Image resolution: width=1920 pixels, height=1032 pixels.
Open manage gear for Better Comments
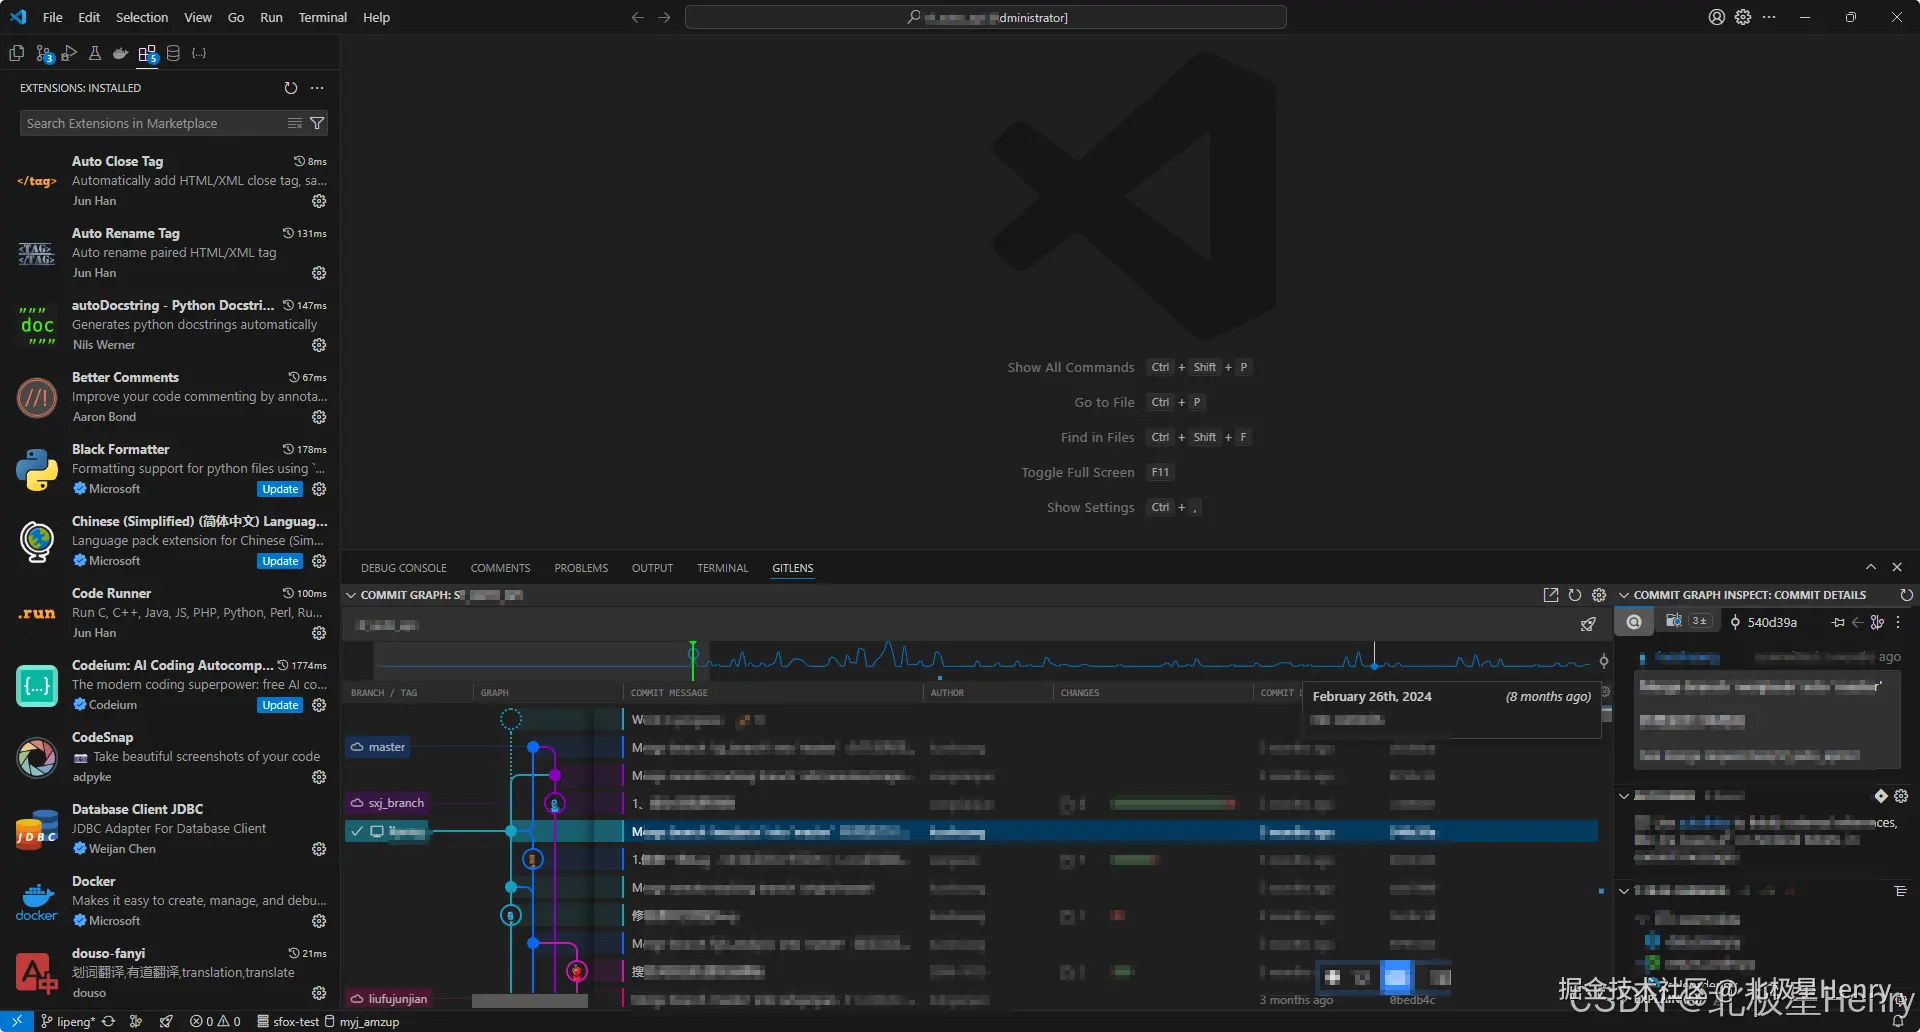tap(319, 417)
